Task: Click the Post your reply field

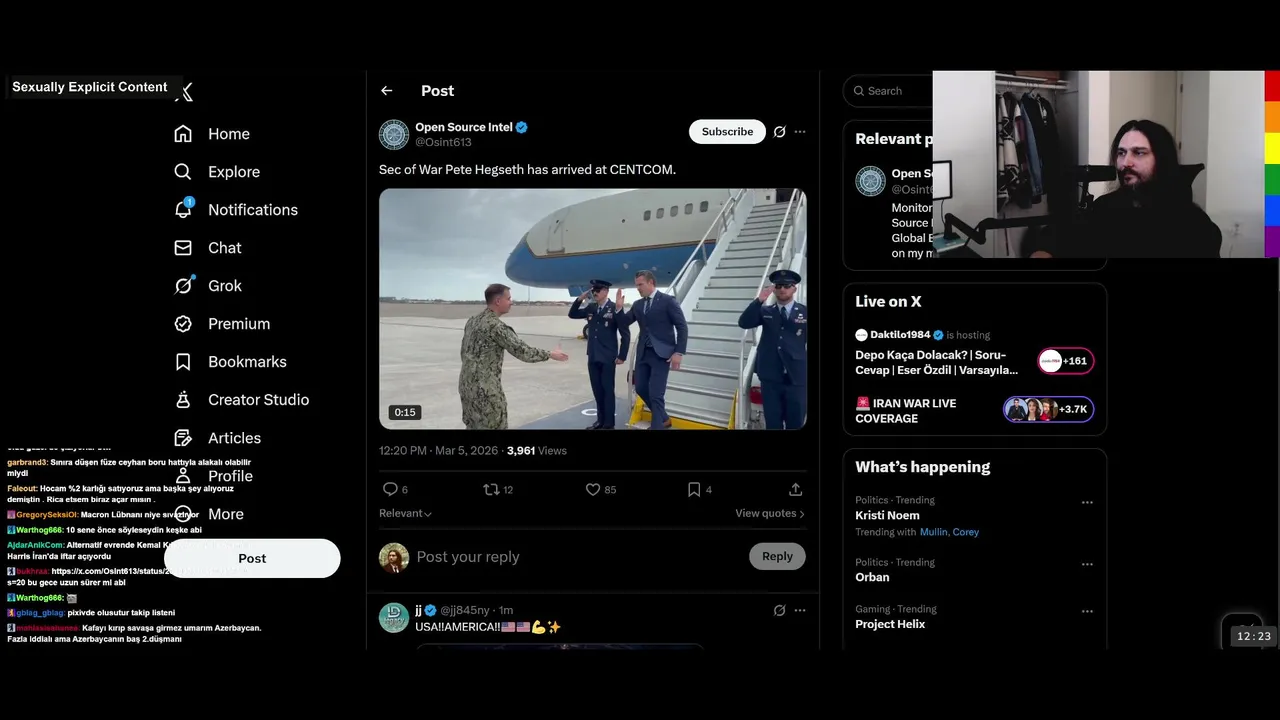Action: click(578, 557)
